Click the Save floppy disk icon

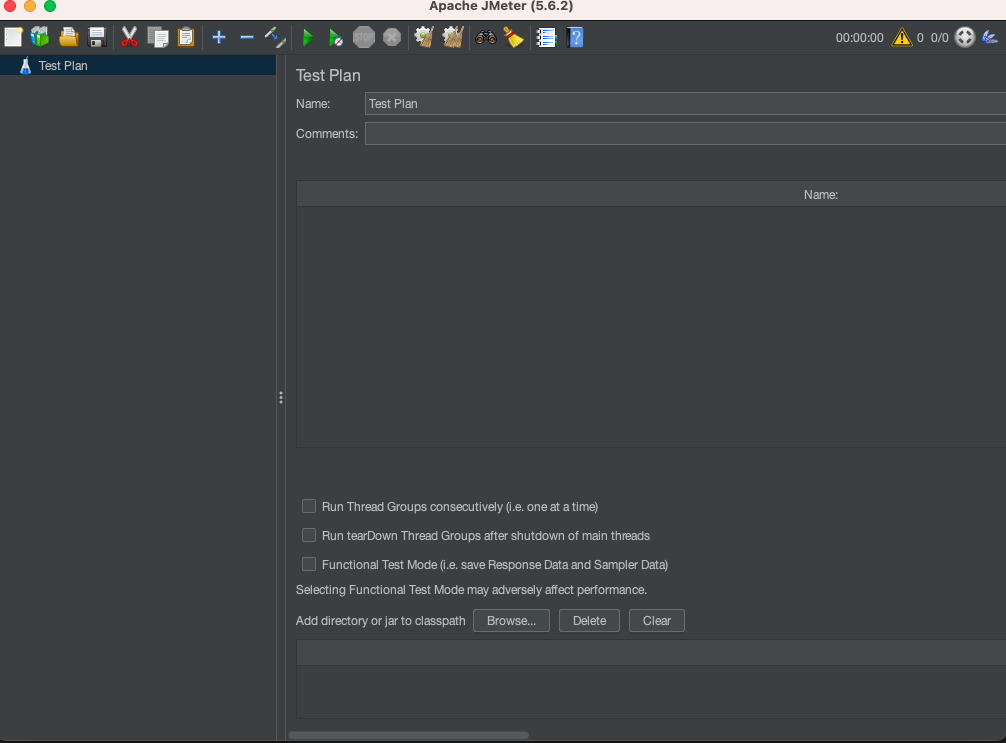click(97, 37)
